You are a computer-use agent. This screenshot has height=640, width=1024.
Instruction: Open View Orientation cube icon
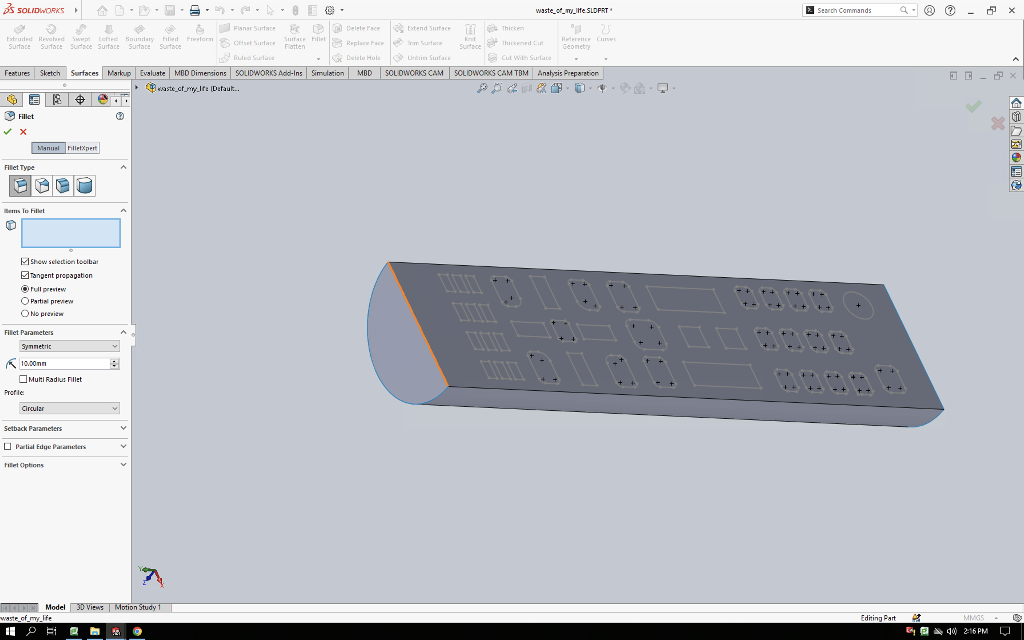click(x=556, y=88)
